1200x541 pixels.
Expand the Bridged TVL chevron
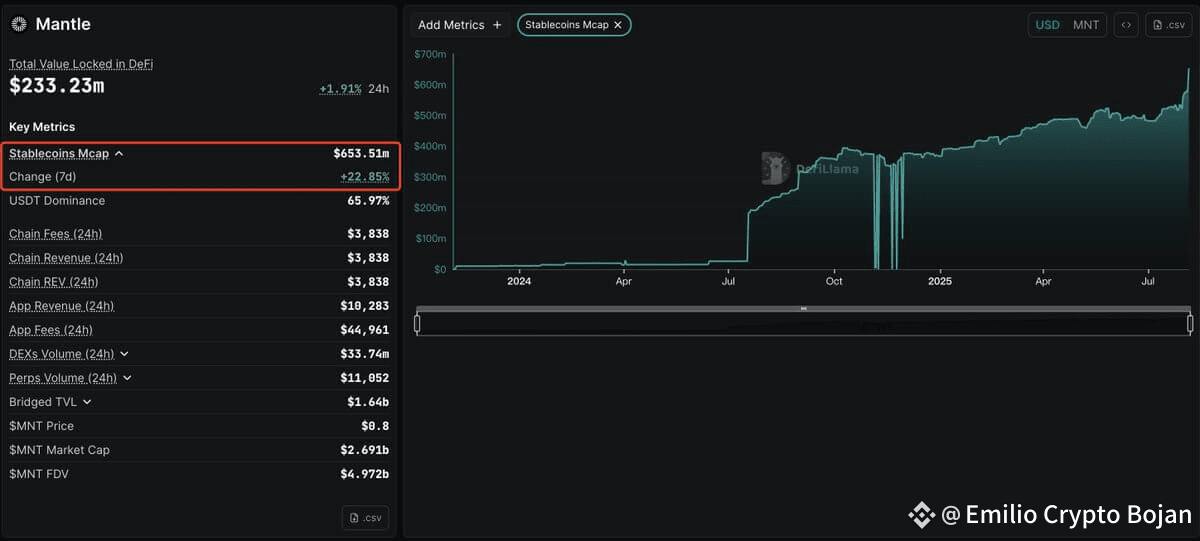[x=87, y=402]
